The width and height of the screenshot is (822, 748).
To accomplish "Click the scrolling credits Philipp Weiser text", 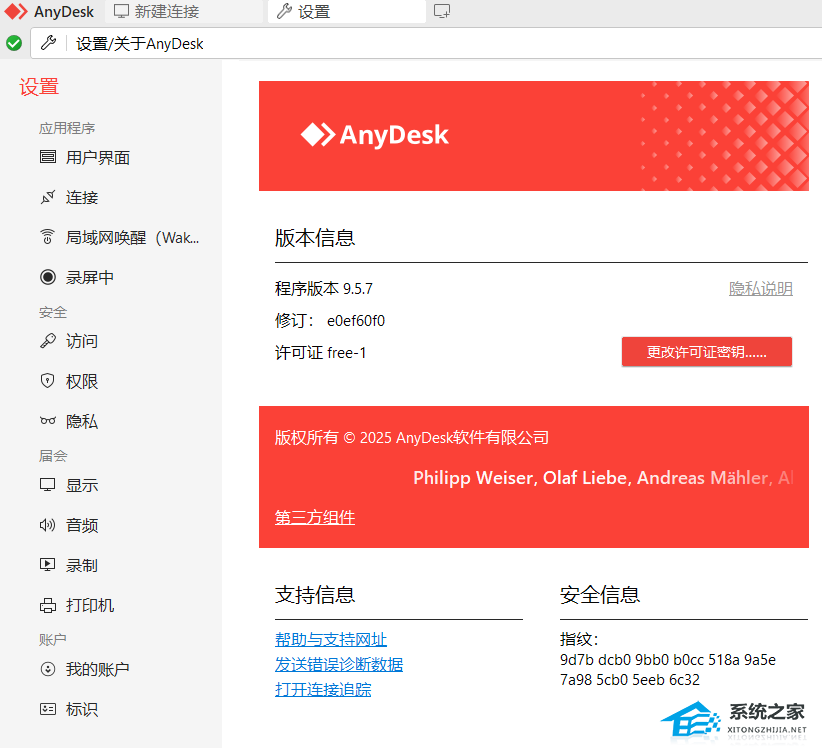I will pyautogui.click(x=603, y=478).
